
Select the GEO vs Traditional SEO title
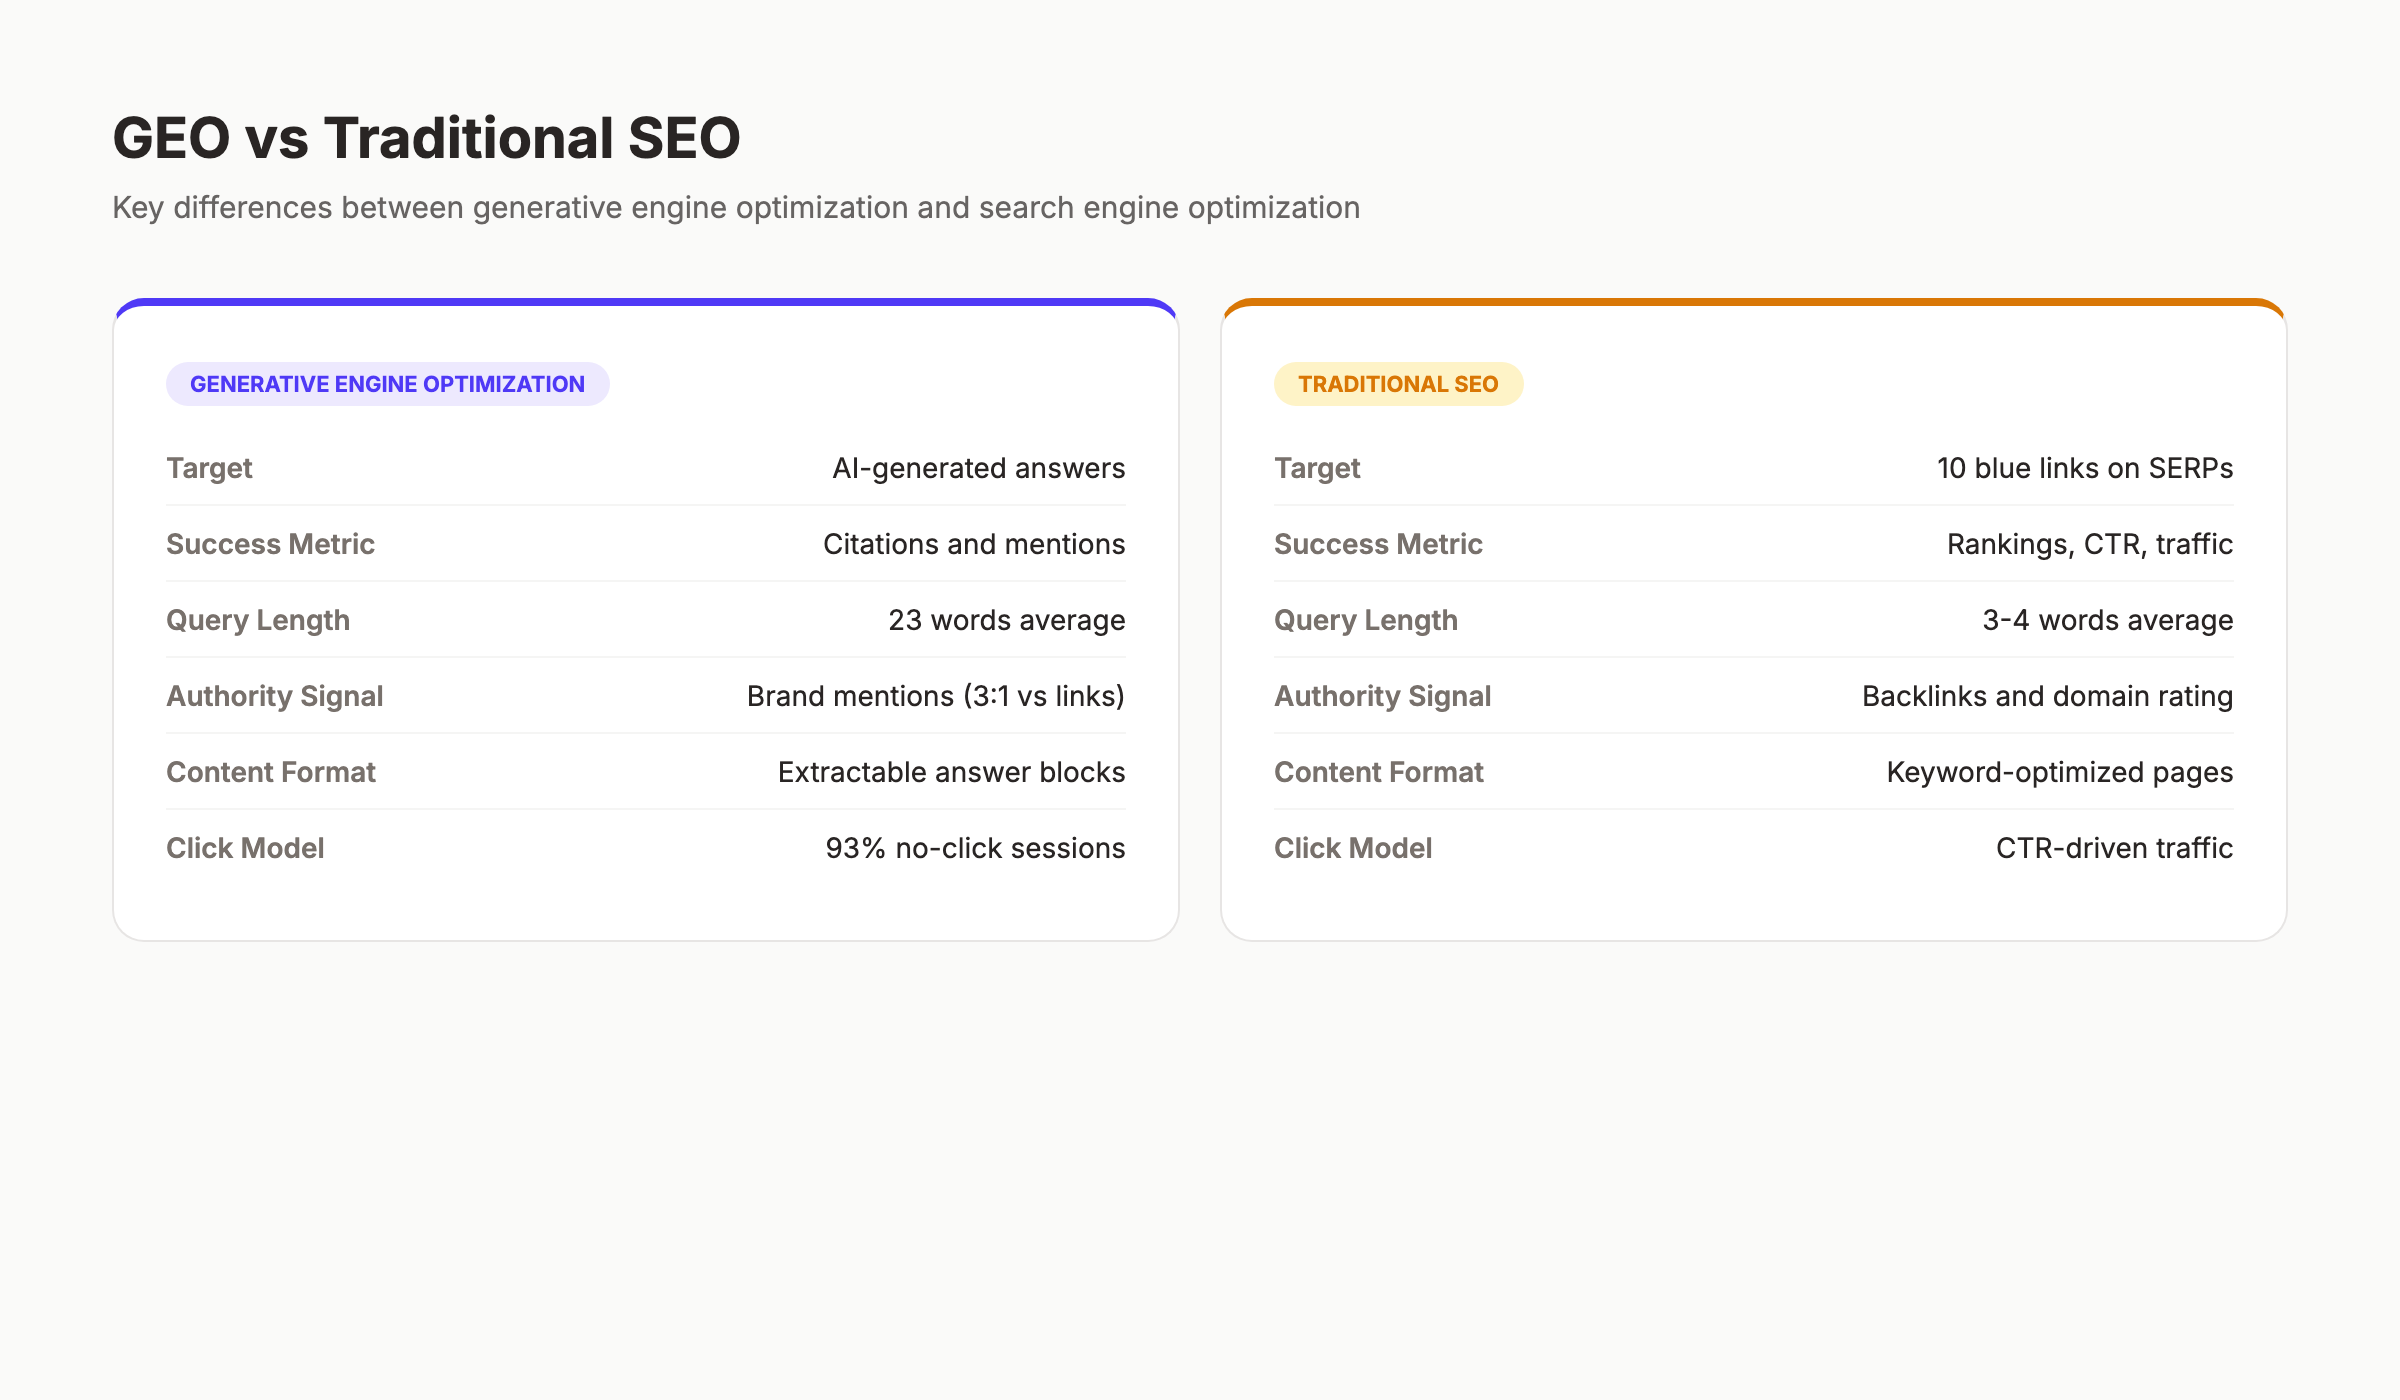tap(426, 138)
